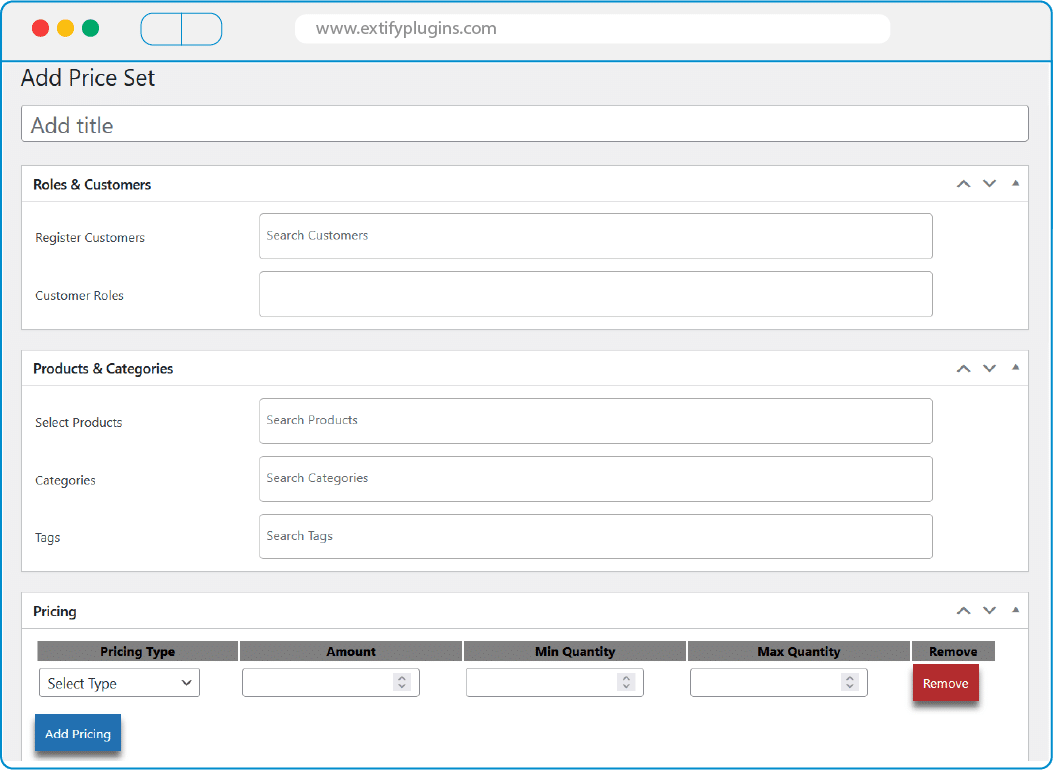Move Roles & Customers panel down

coord(989,184)
